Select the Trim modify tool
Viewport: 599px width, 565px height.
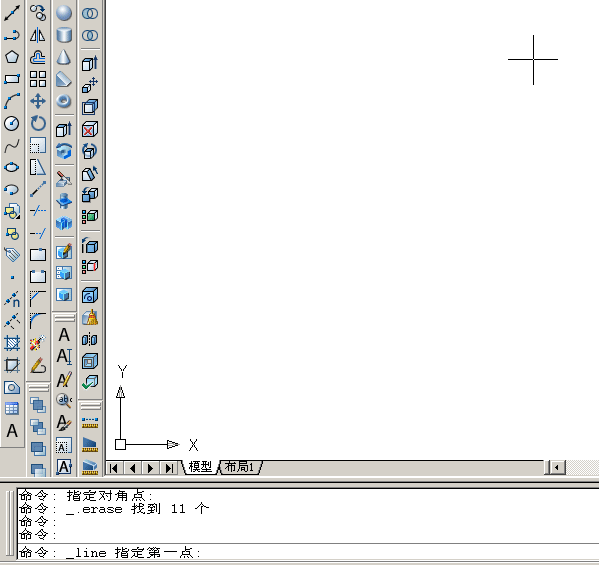tap(38, 211)
